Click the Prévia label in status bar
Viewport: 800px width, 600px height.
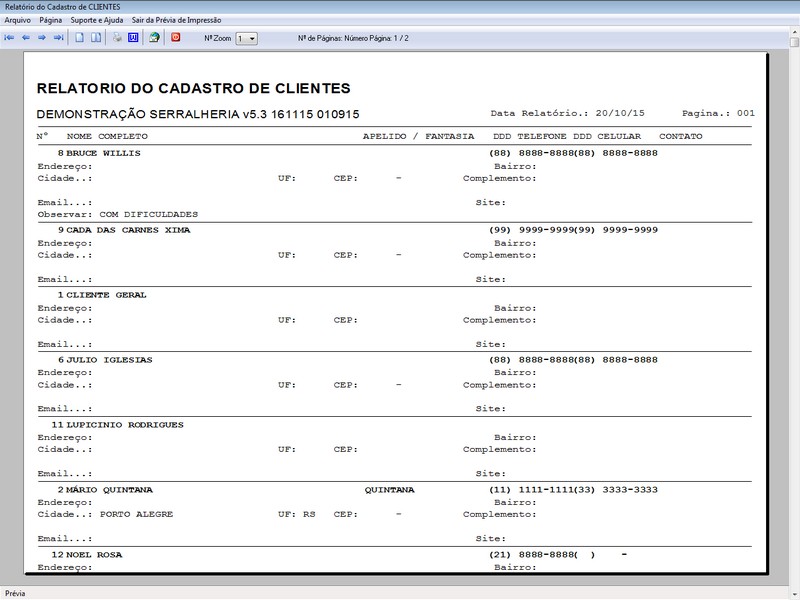click(x=14, y=592)
